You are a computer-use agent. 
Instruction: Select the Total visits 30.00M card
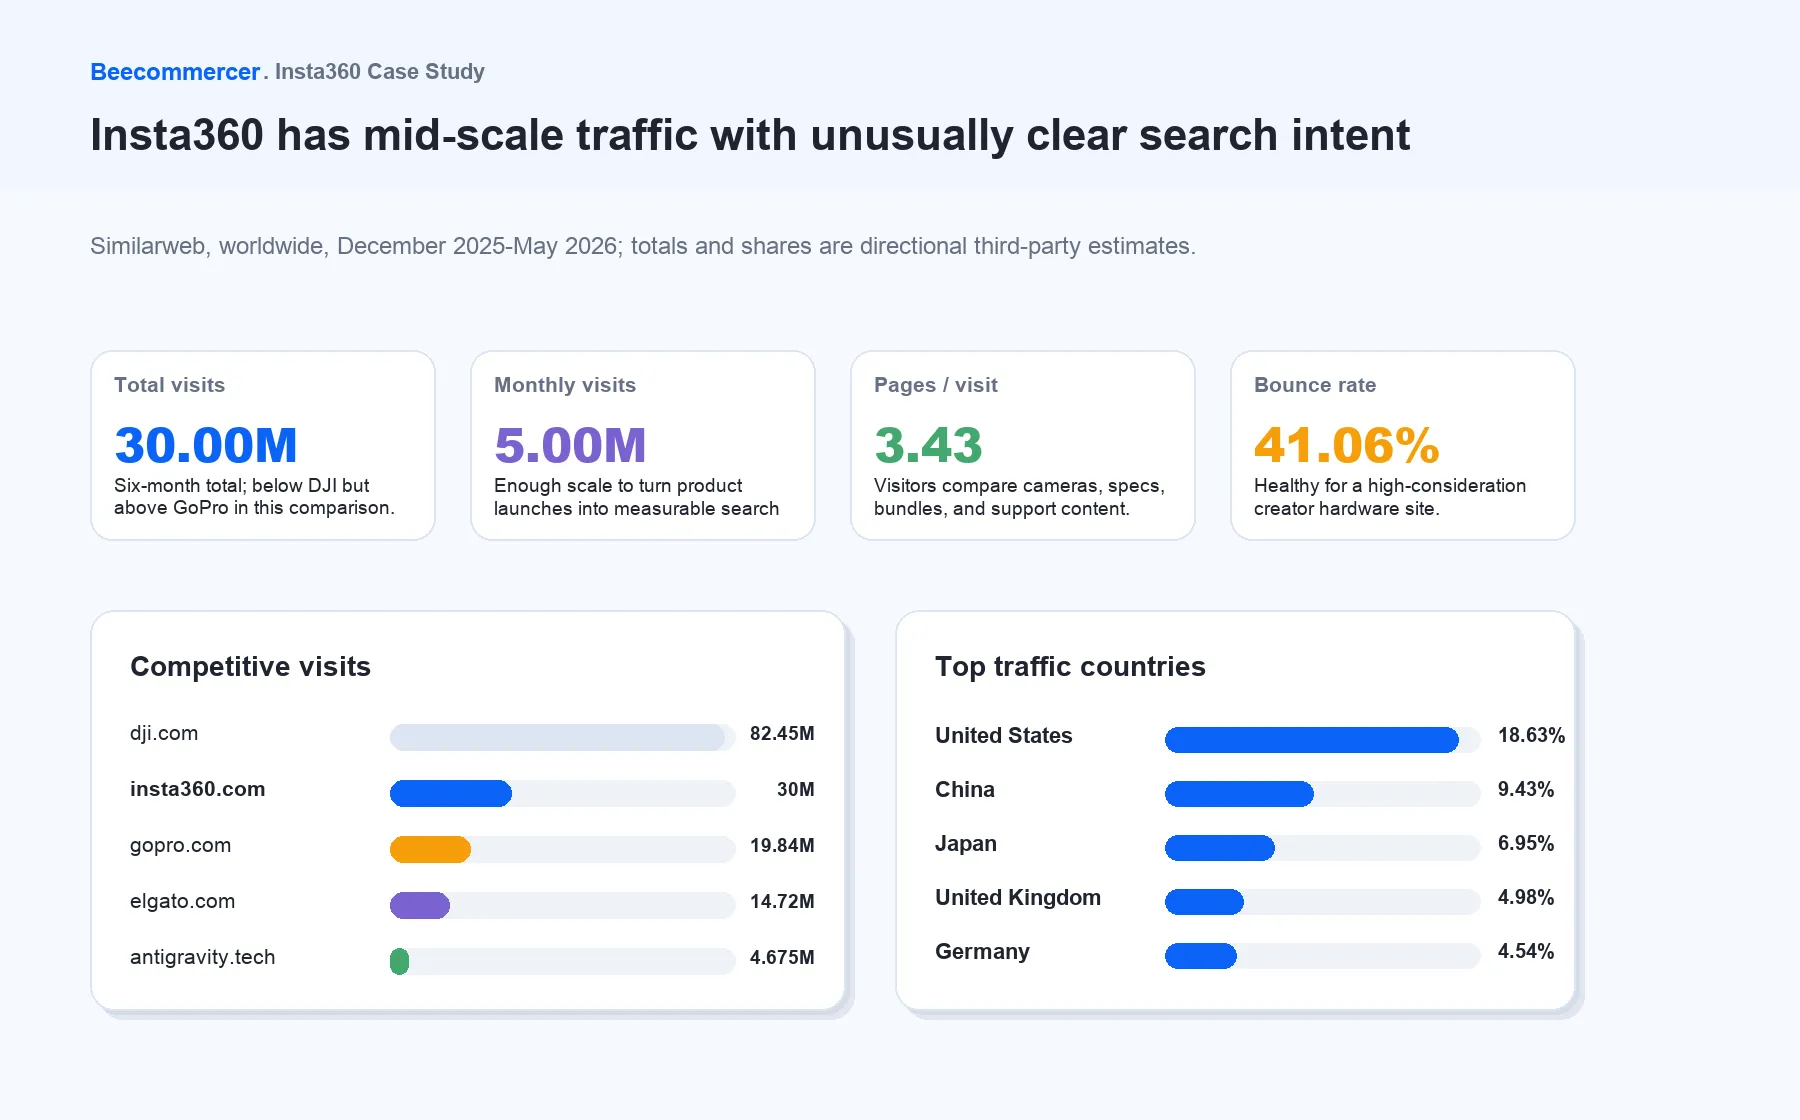tap(263, 445)
